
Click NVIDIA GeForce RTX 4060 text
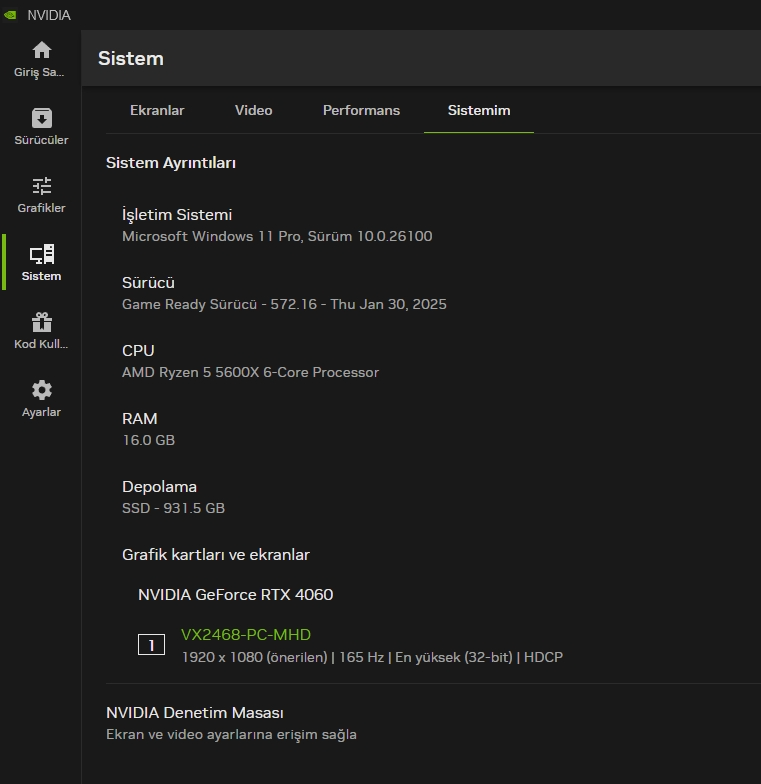pyautogui.click(x=235, y=594)
